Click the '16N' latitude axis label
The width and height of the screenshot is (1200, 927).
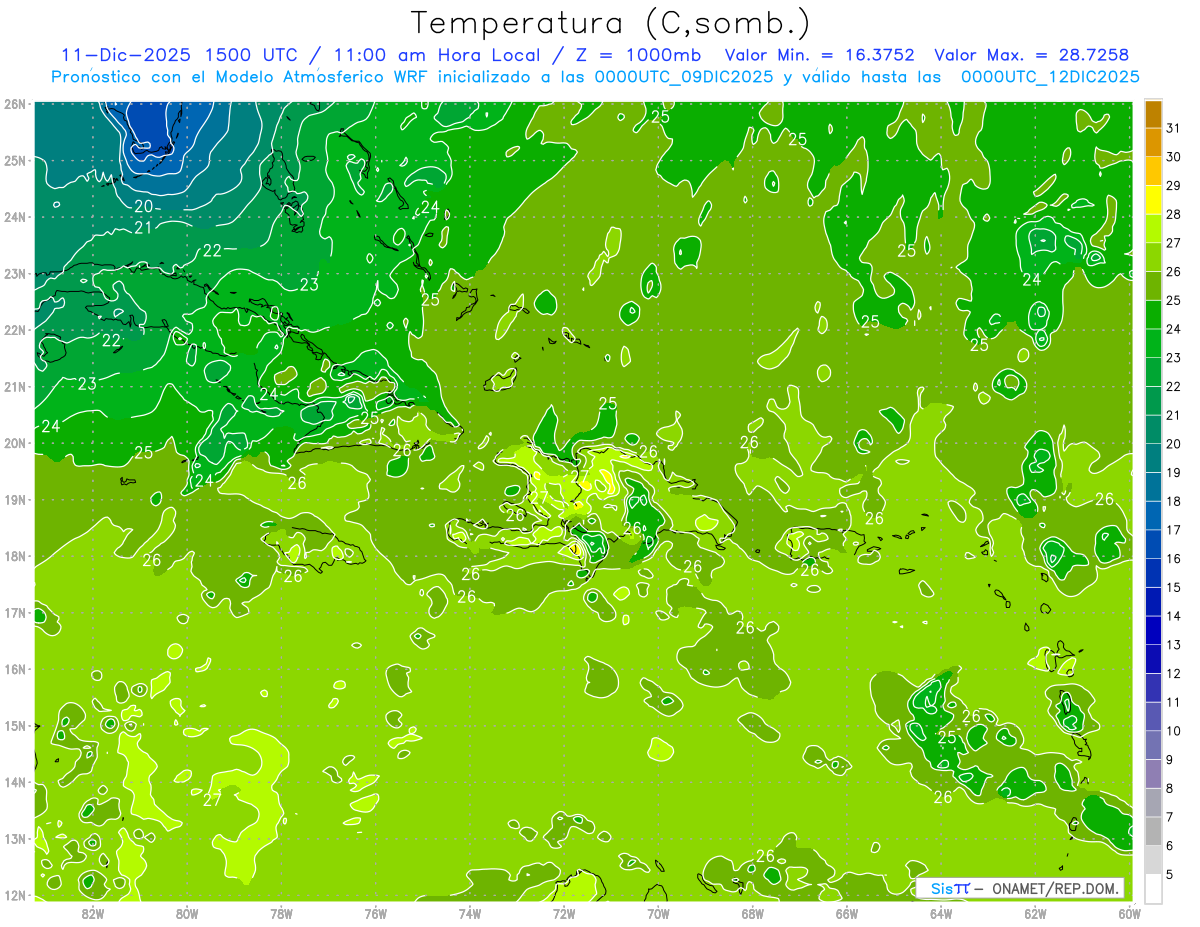click(x=15, y=669)
